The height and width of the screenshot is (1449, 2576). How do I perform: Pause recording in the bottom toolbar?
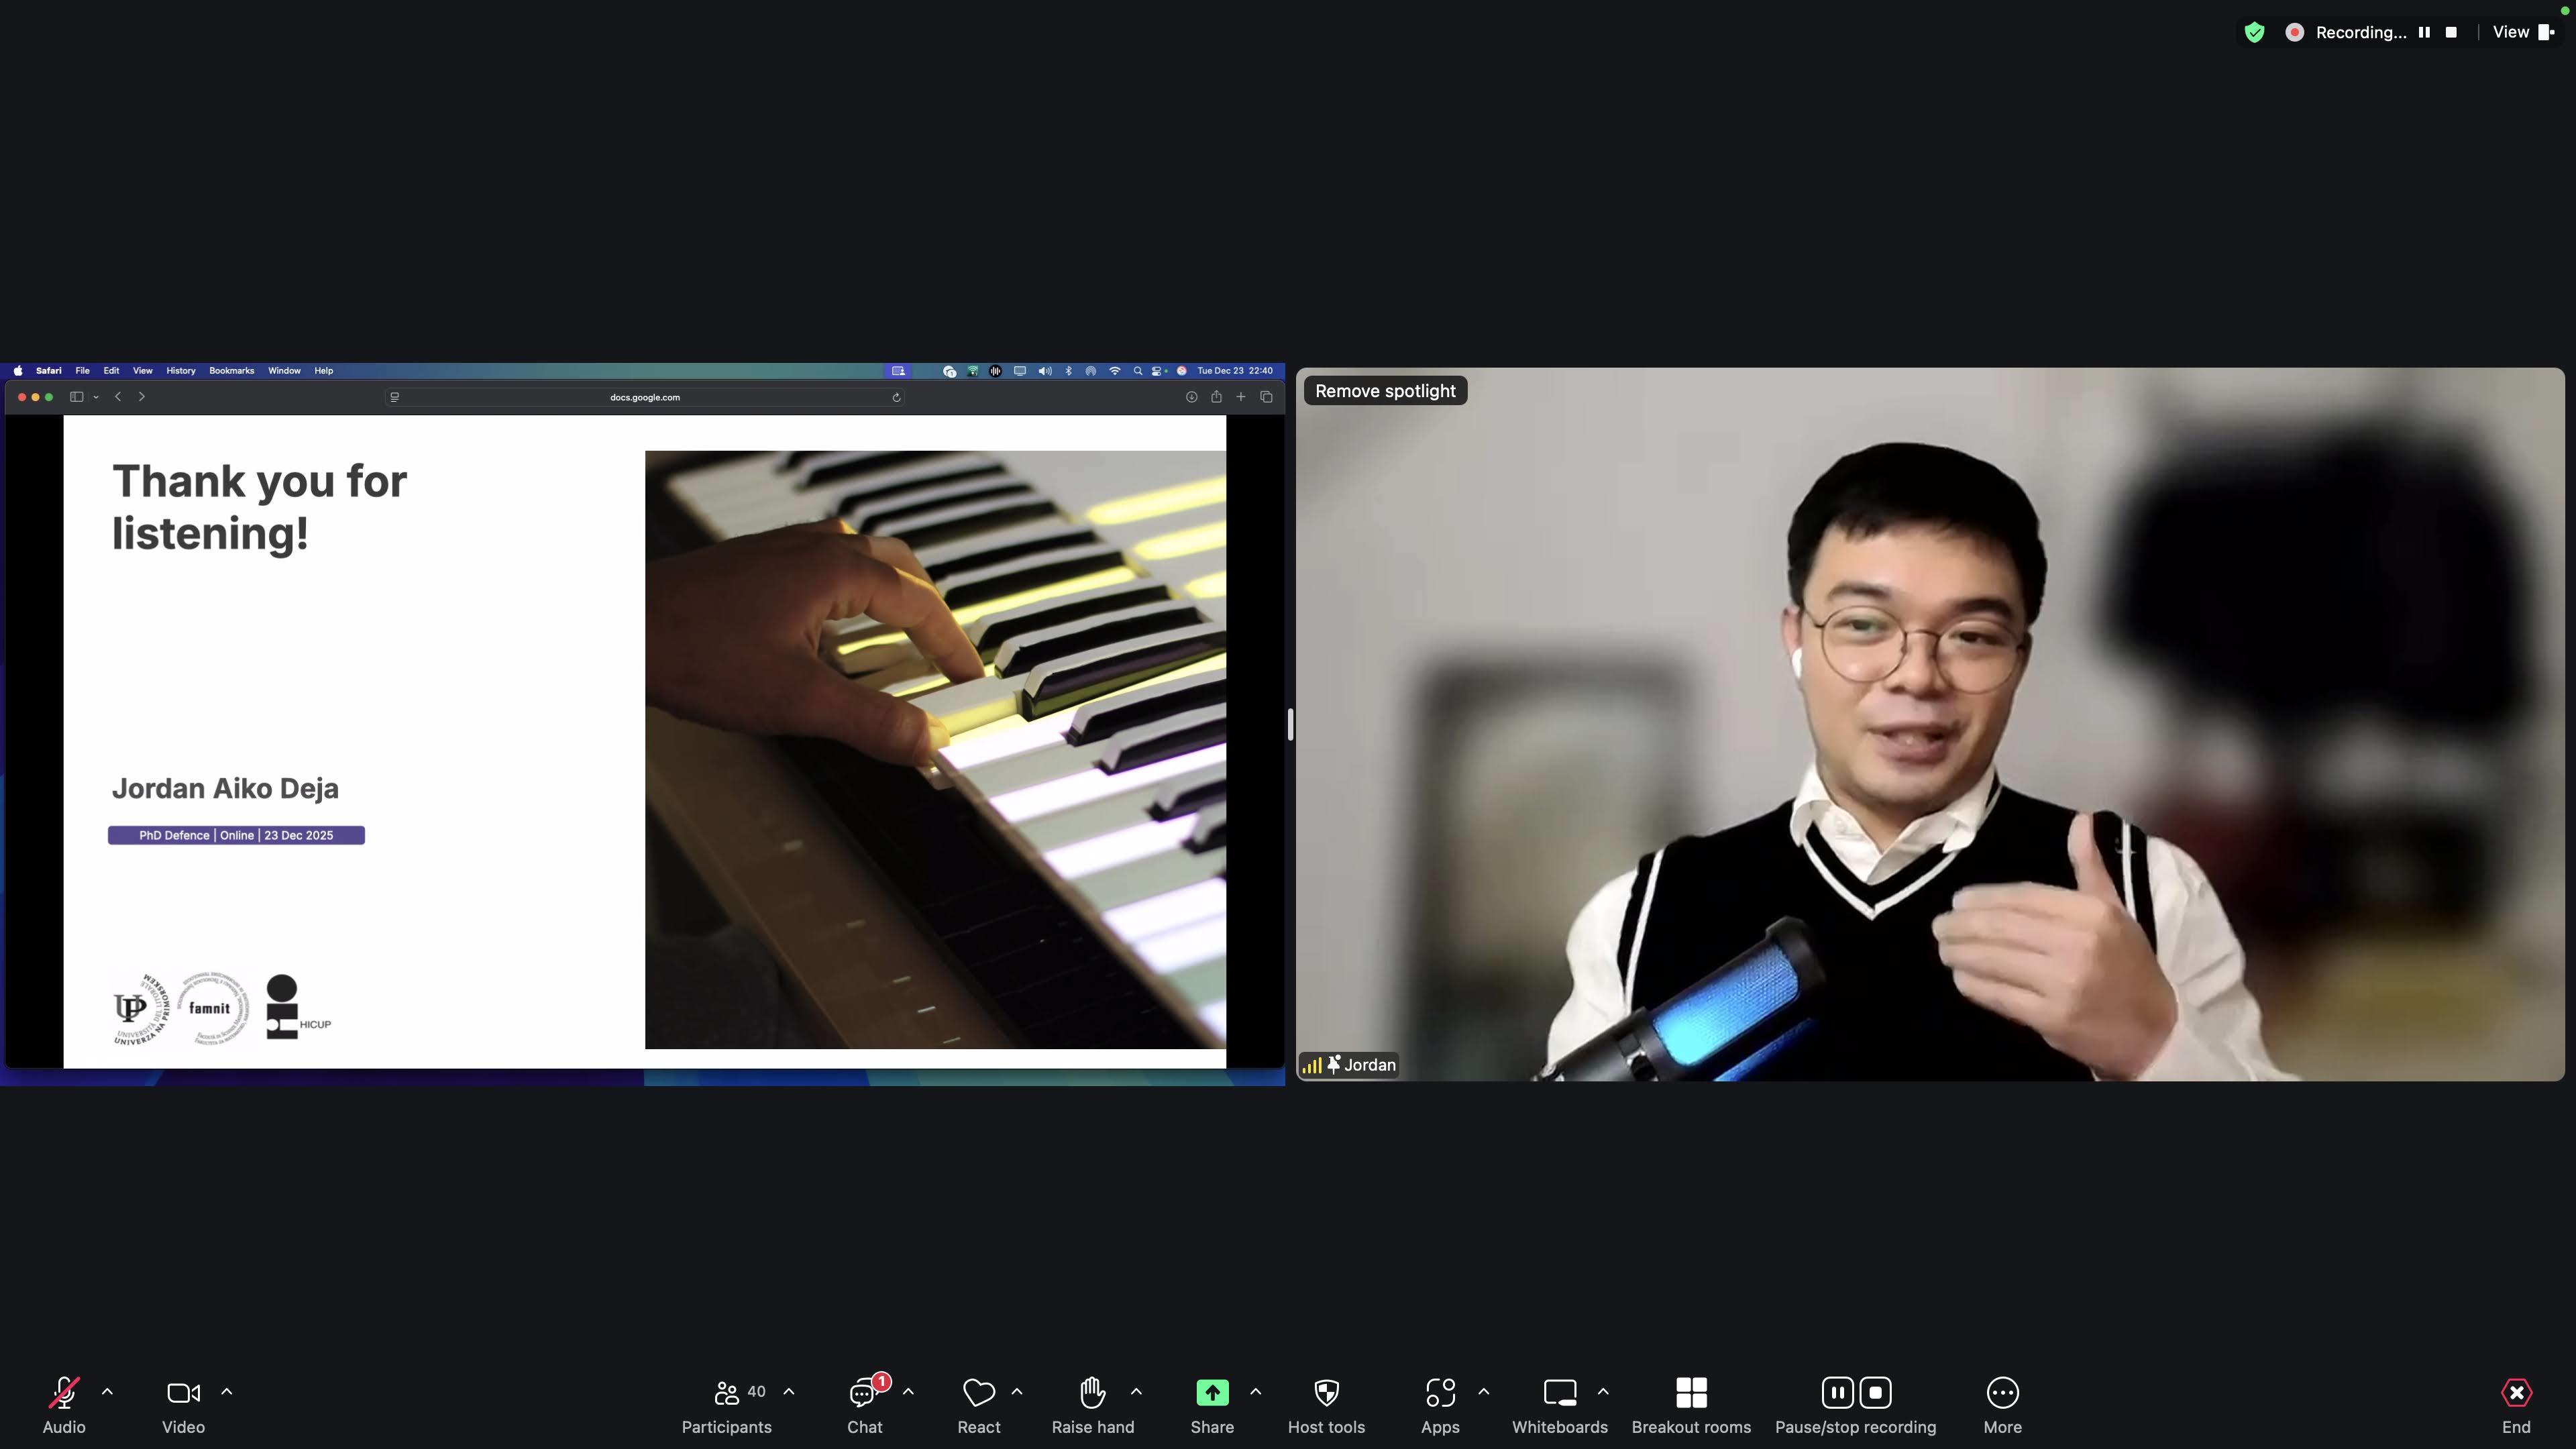pyautogui.click(x=1837, y=1392)
